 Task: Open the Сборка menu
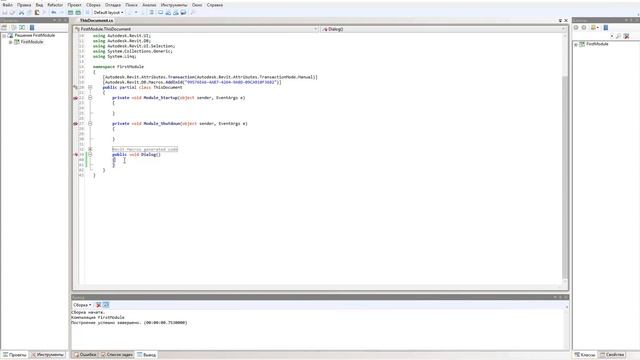click(93, 5)
